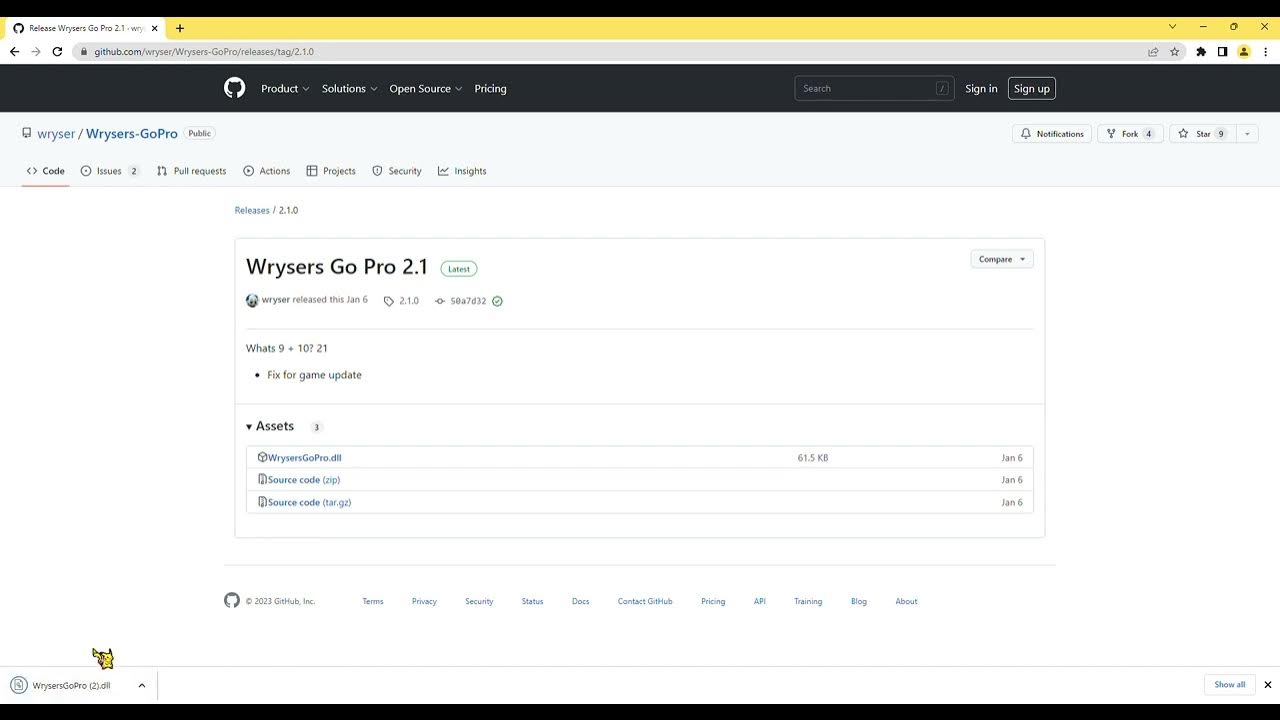Open the browser extensions puzzle icon

tap(1201, 51)
